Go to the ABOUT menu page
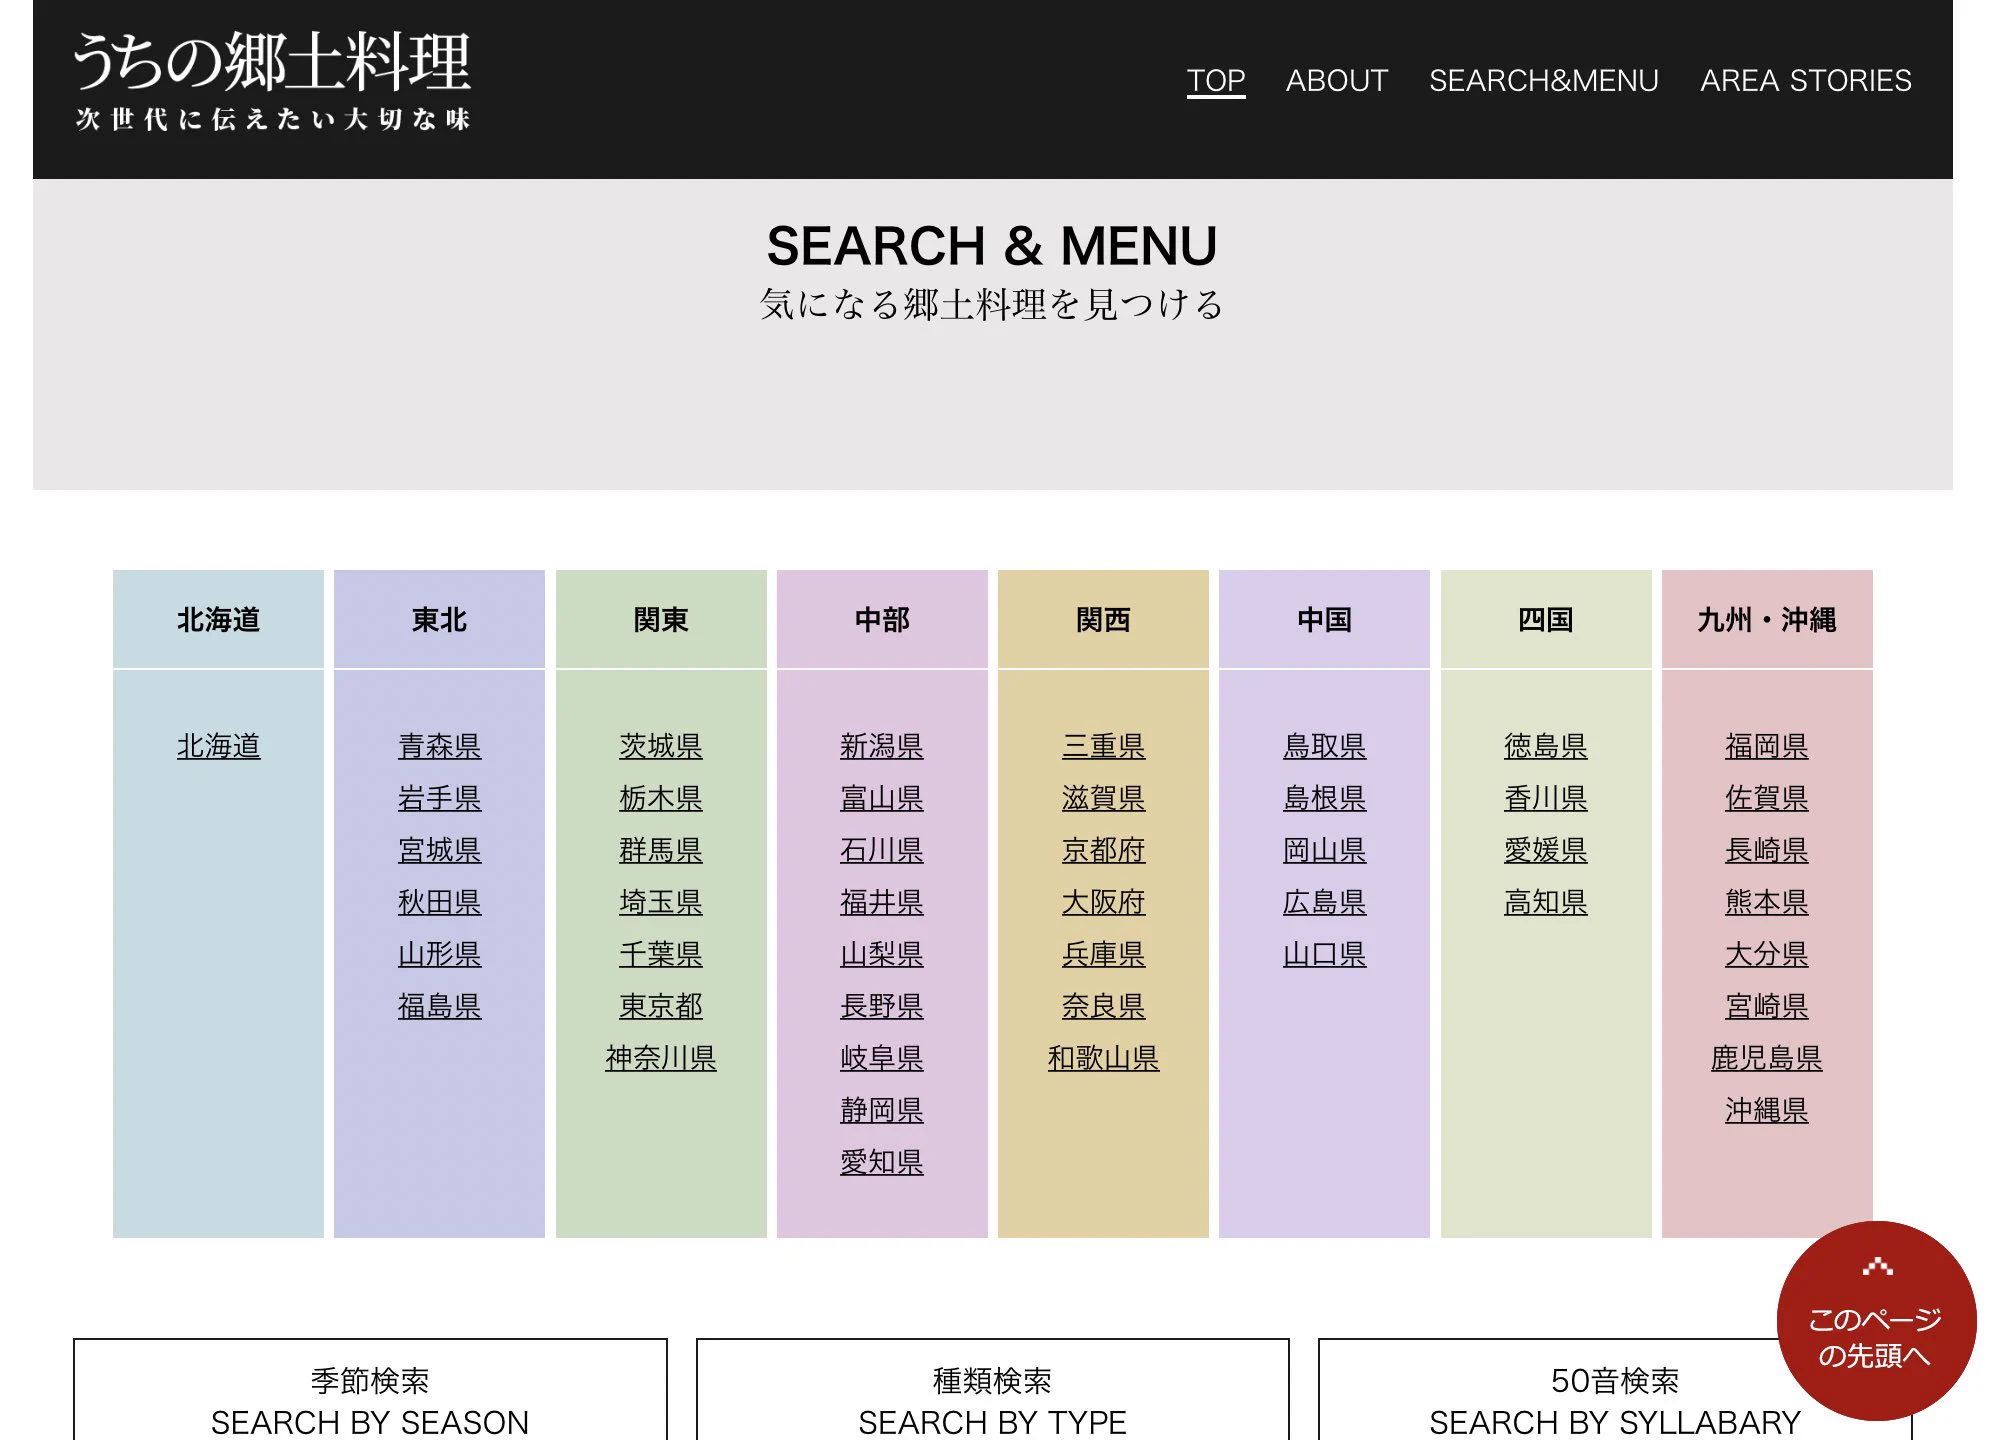This screenshot has height=1440, width=1989. point(1336,80)
